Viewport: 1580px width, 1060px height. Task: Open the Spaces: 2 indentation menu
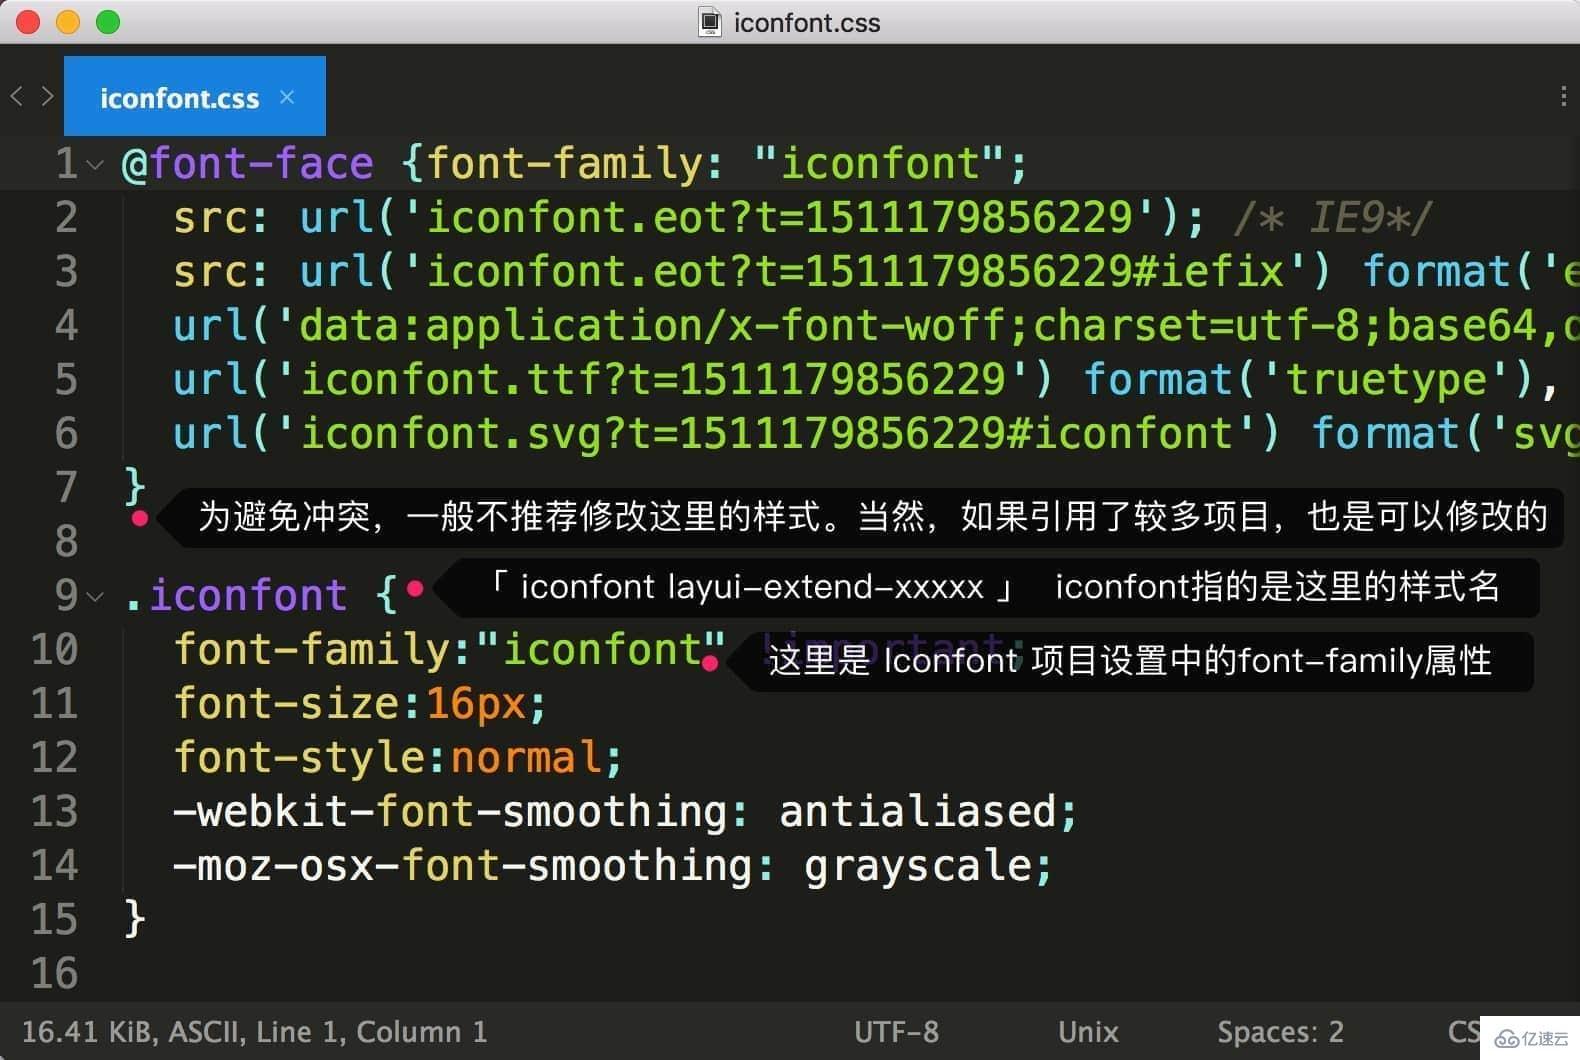1280,1032
